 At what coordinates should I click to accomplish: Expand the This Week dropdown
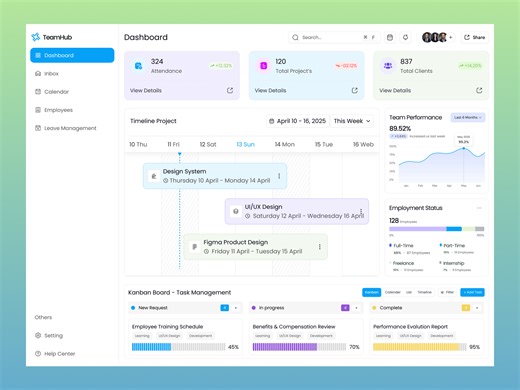pyautogui.click(x=352, y=121)
